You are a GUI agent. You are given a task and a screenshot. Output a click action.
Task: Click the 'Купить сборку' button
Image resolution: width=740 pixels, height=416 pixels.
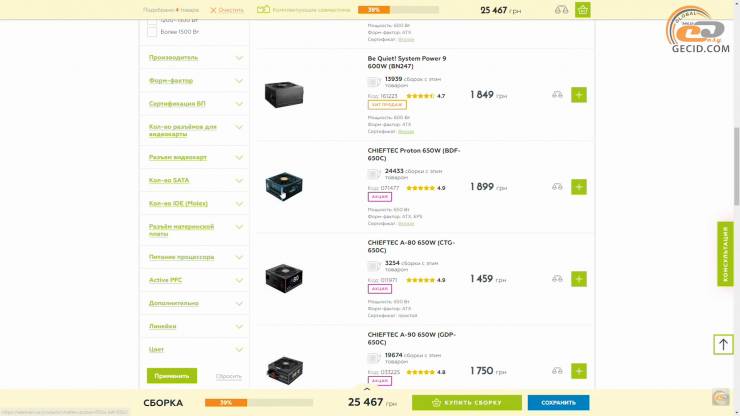pos(467,402)
